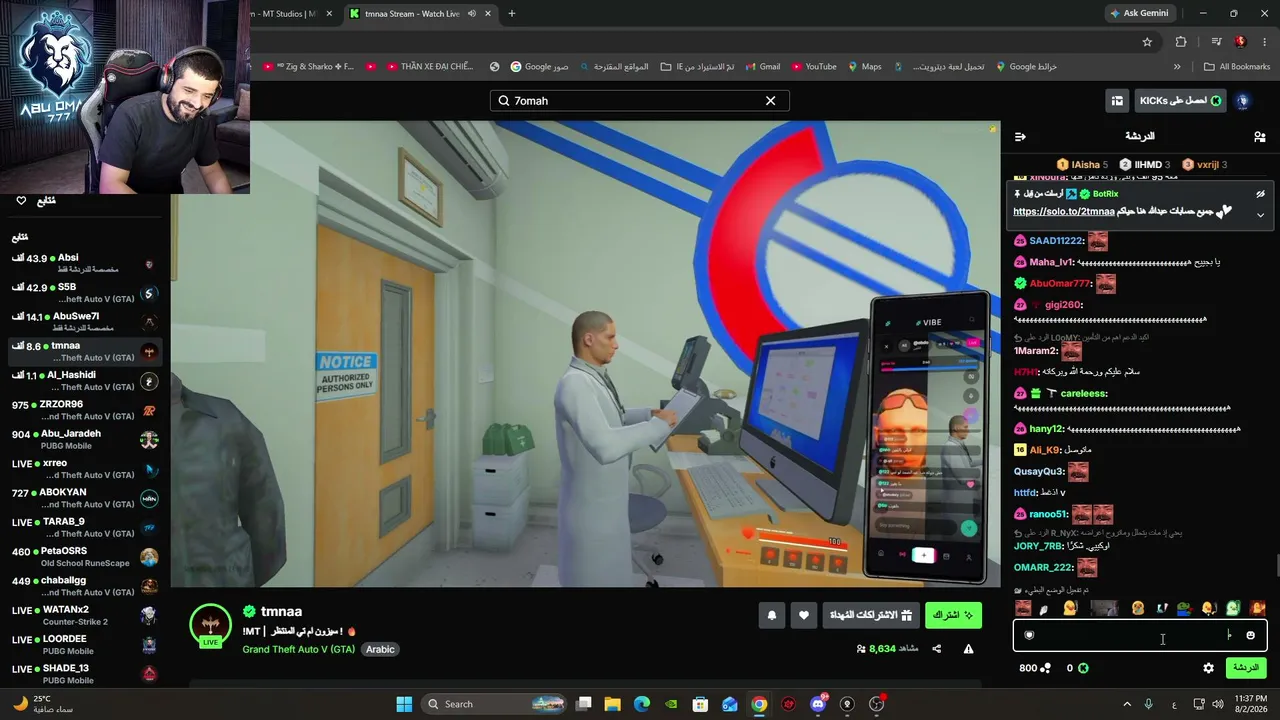This screenshot has width=1280, height=720.
Task: Click the 1st place IAisha leaderboard entry
Action: 1082,164
